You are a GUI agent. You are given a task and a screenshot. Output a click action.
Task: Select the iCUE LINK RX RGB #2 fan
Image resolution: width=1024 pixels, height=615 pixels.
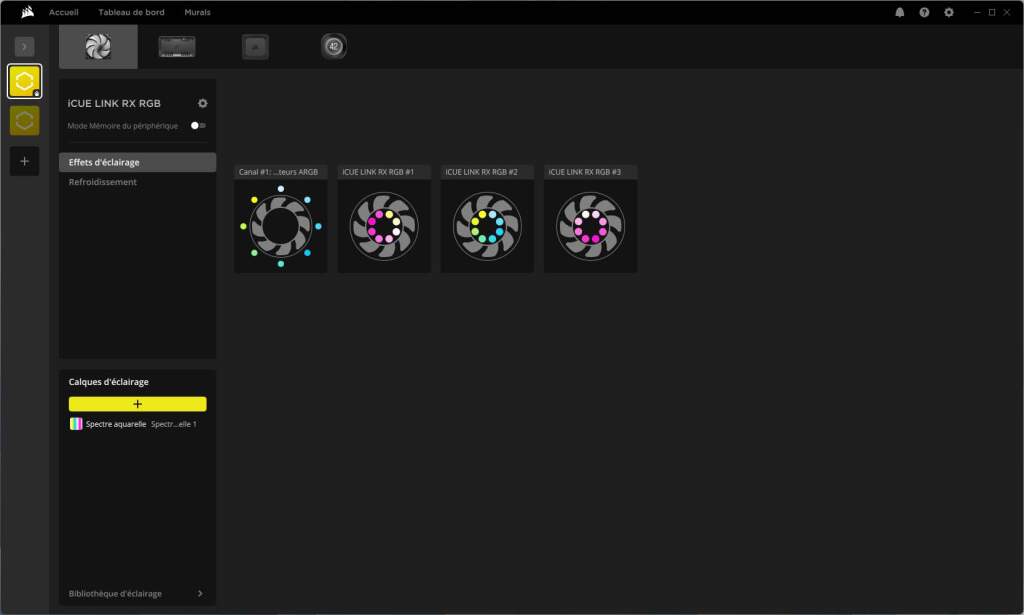(x=487, y=219)
